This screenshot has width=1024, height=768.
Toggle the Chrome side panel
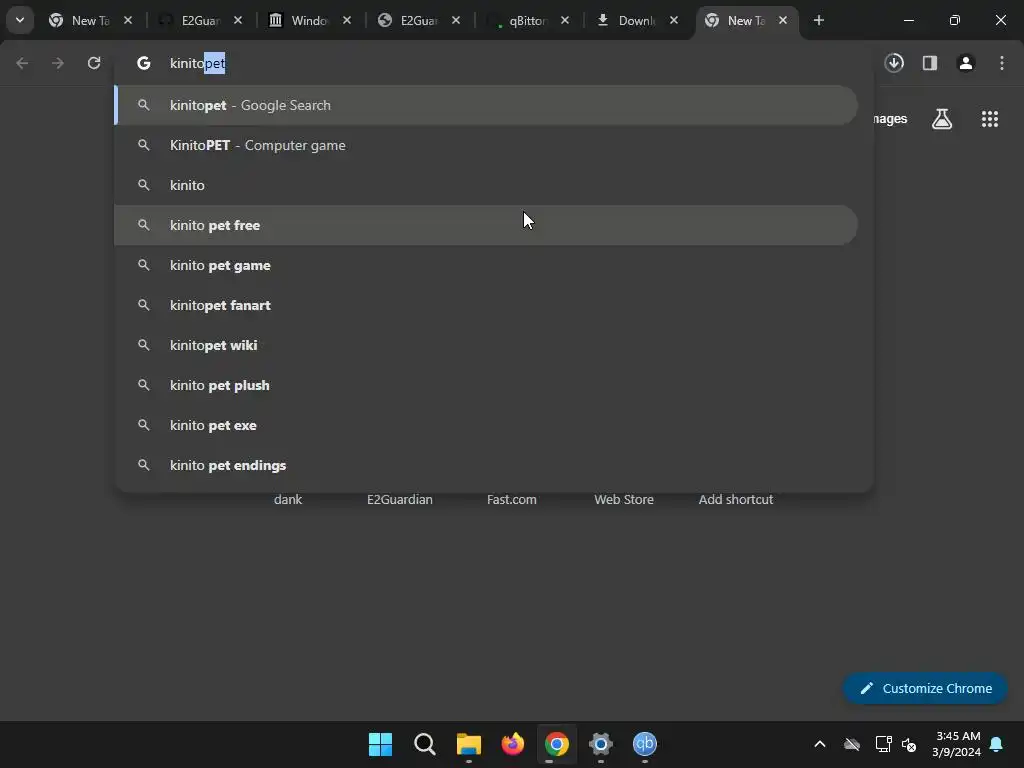[x=930, y=63]
